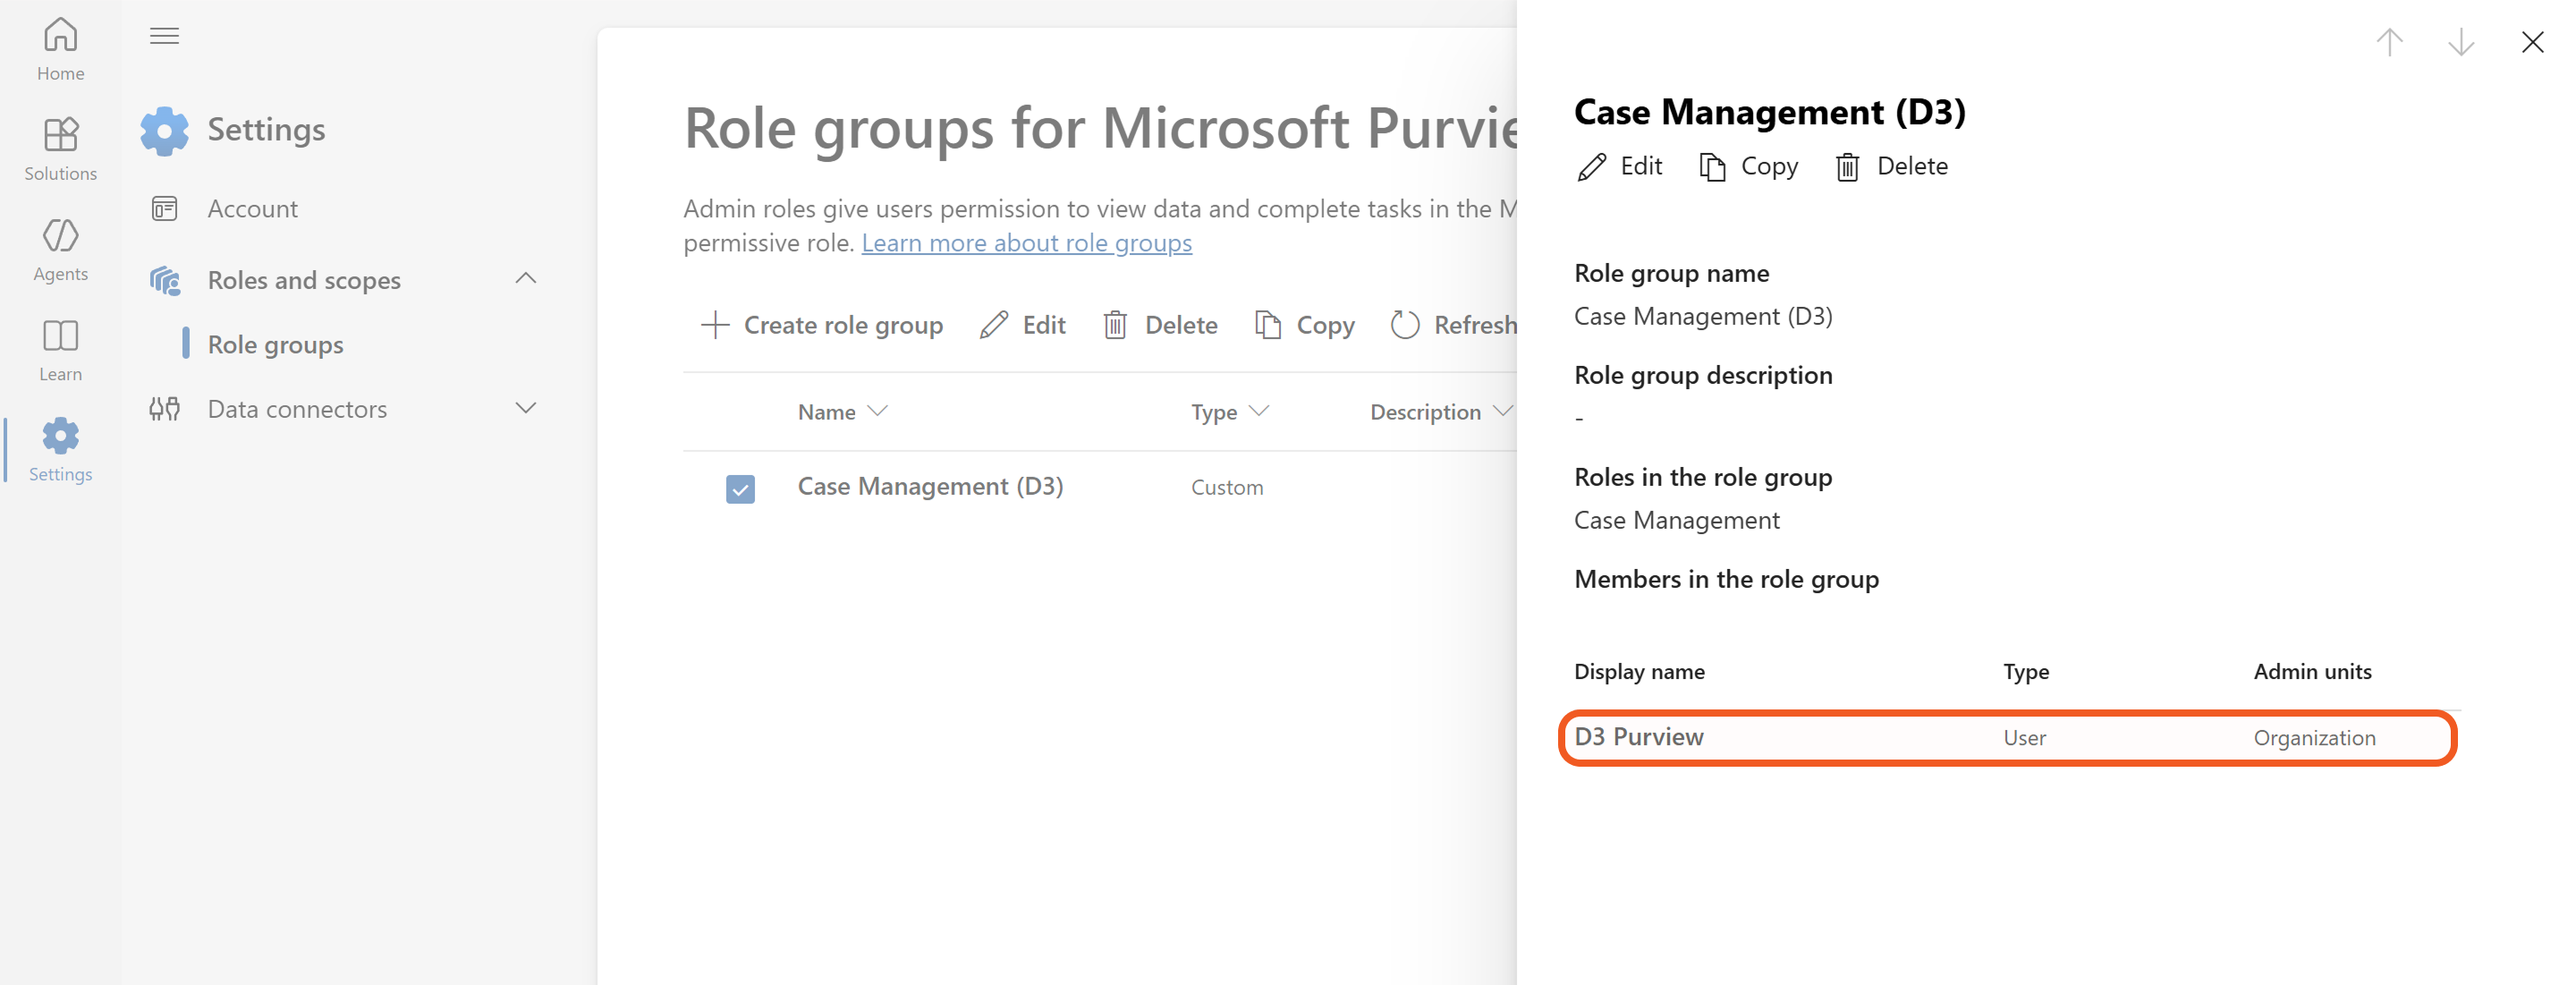Uncheck the Case Management (D3) checkbox
This screenshot has width=2576, height=985.
(x=740, y=488)
